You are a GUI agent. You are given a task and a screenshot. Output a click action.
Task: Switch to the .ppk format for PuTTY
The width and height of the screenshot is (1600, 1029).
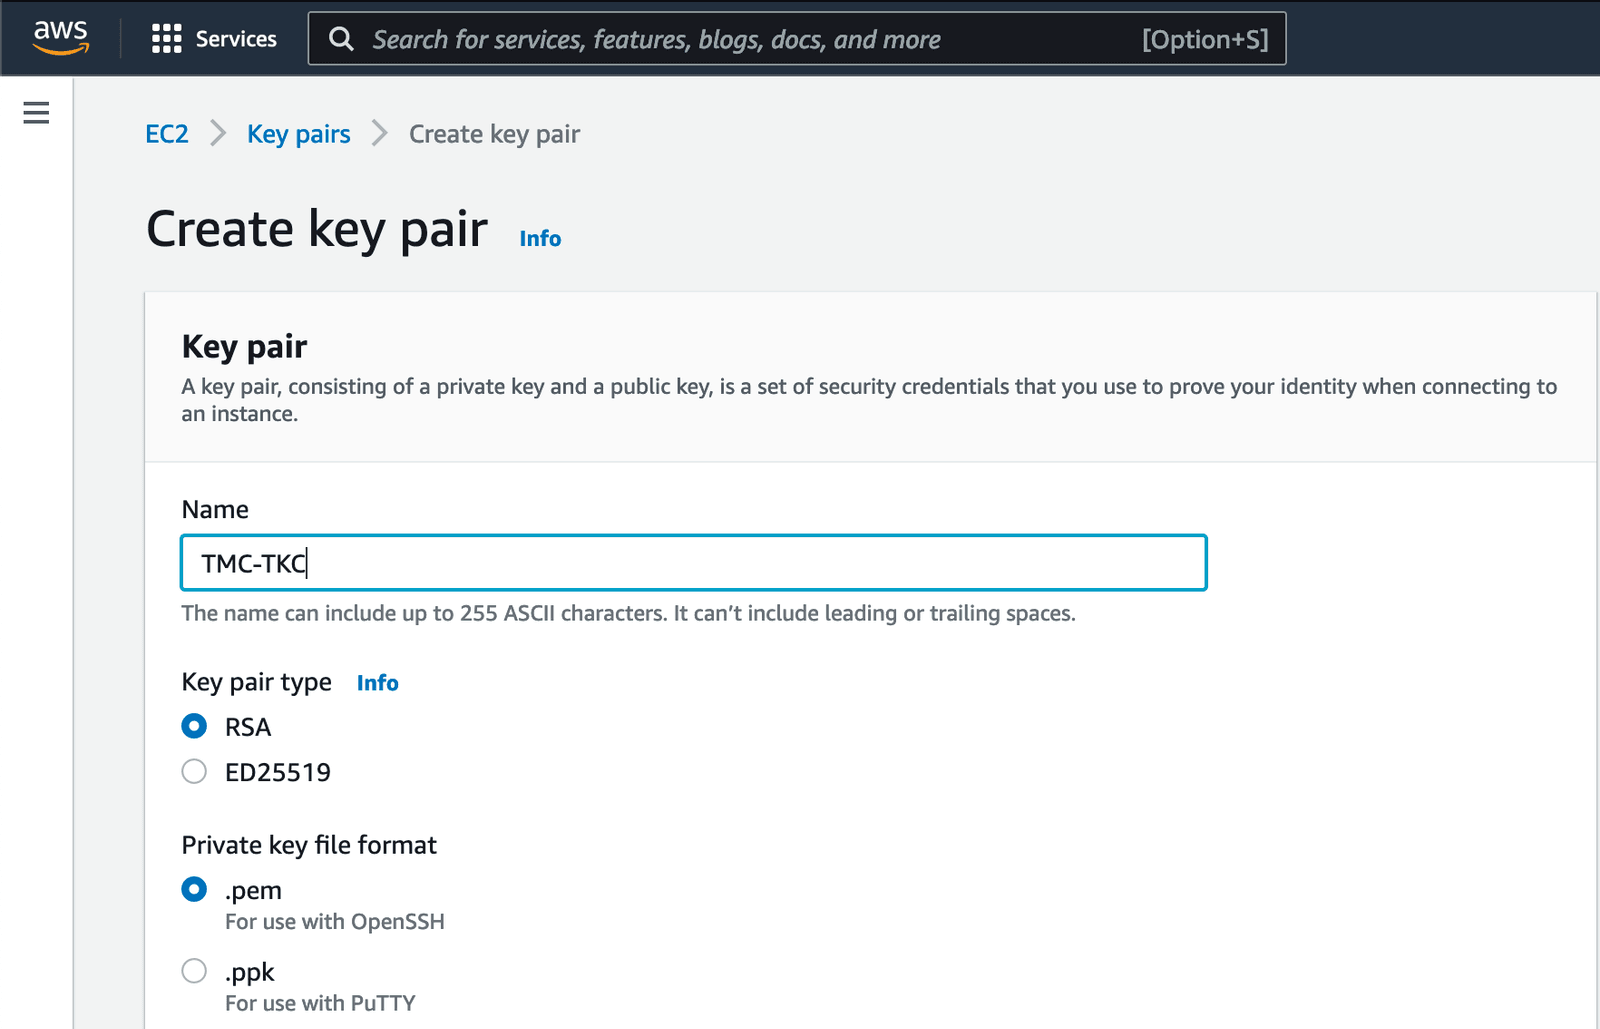[194, 971]
